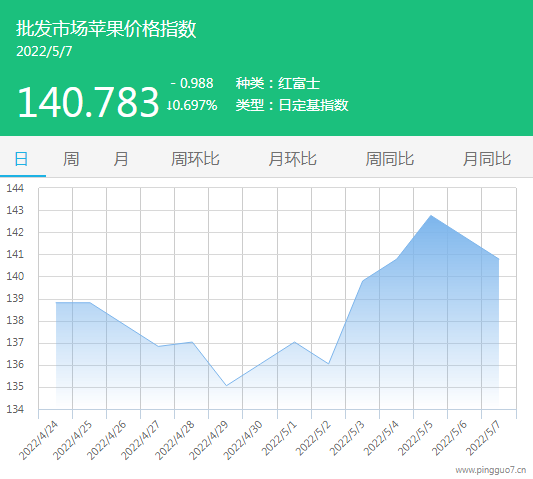Switch to the 周 weekly tab
The height and width of the screenshot is (479, 533).
click(x=71, y=159)
